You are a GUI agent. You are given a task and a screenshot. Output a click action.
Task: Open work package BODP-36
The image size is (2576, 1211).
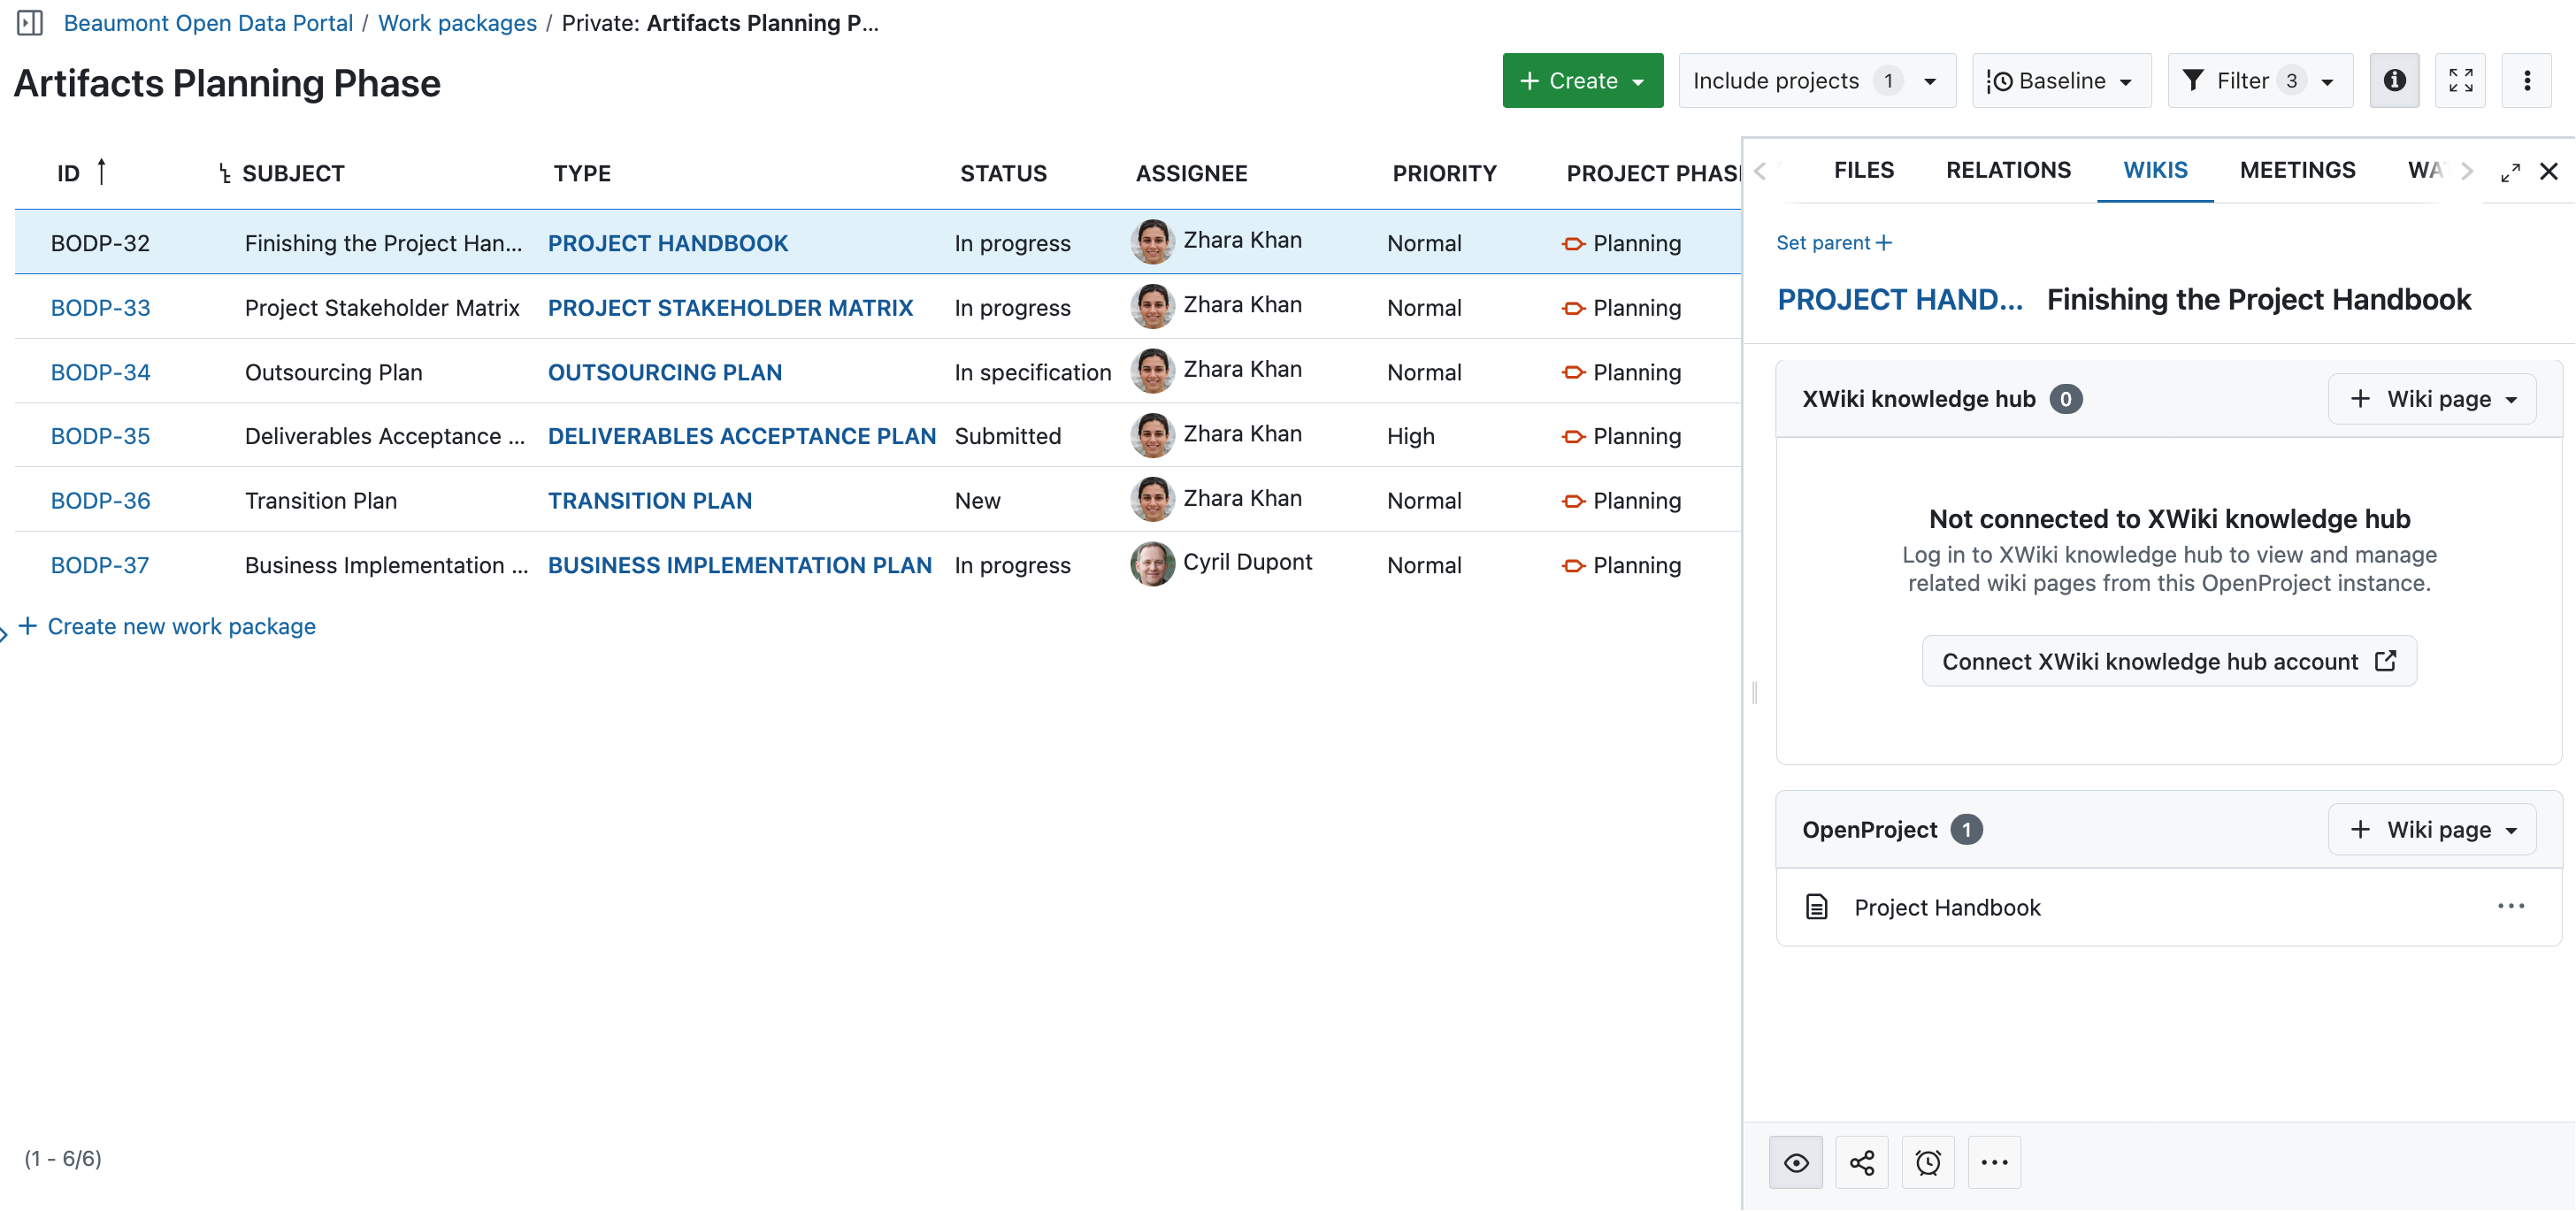(x=100, y=500)
